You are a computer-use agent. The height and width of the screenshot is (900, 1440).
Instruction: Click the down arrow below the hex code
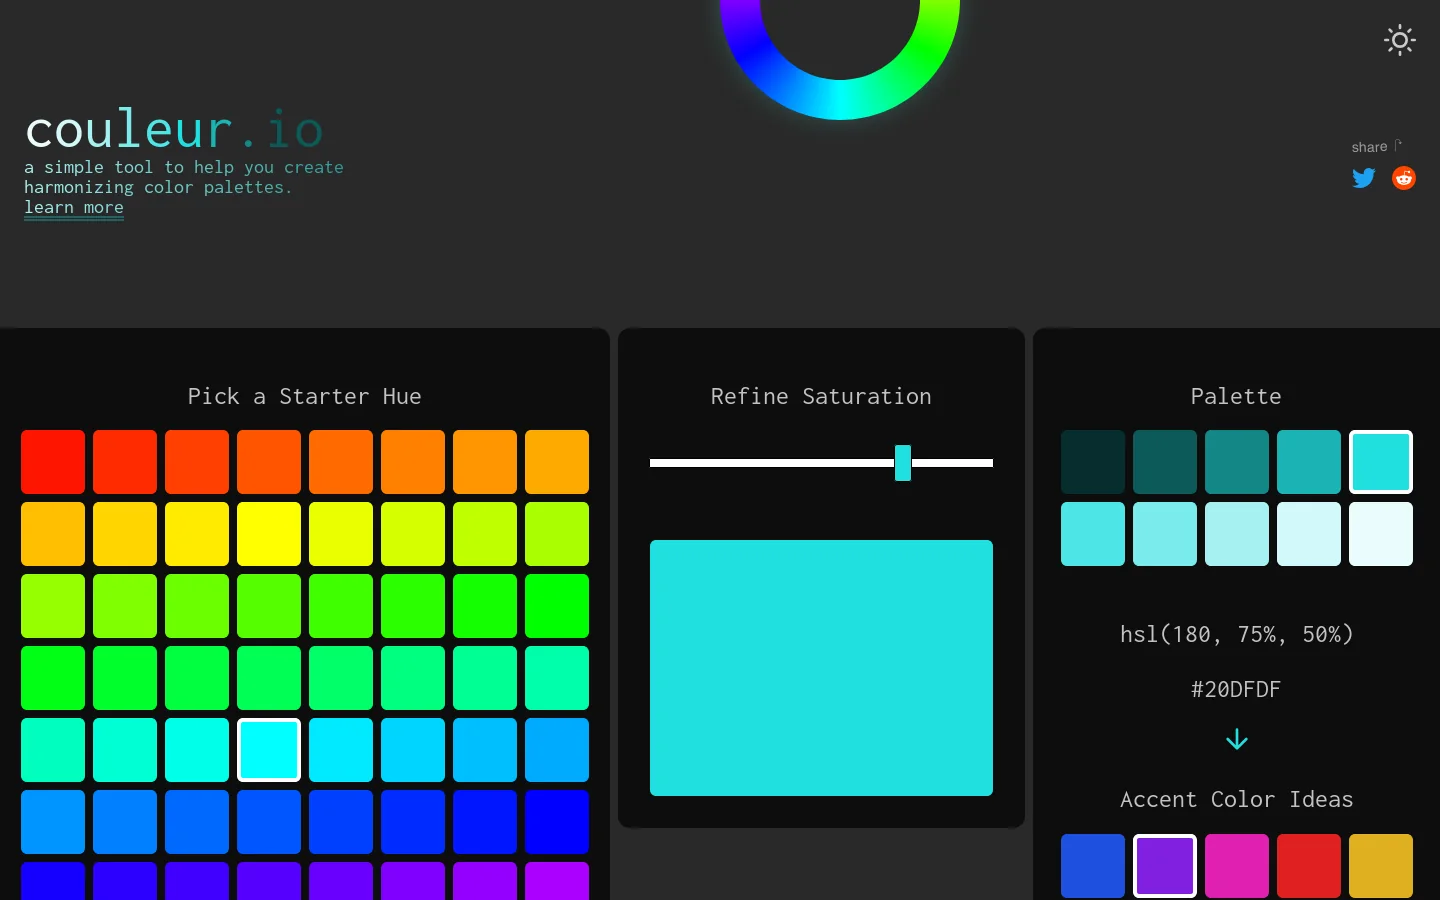(x=1237, y=739)
